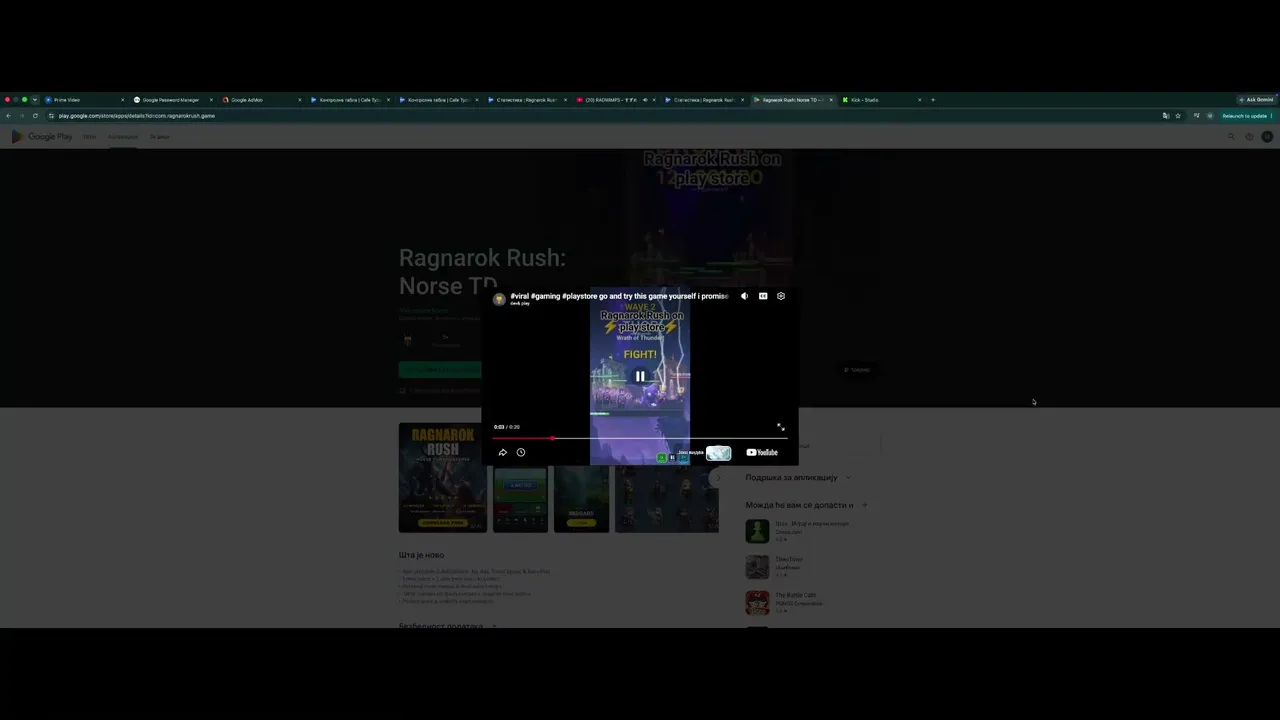Close the Kick - Studio tab
The height and width of the screenshot is (720, 1280).
click(920, 100)
